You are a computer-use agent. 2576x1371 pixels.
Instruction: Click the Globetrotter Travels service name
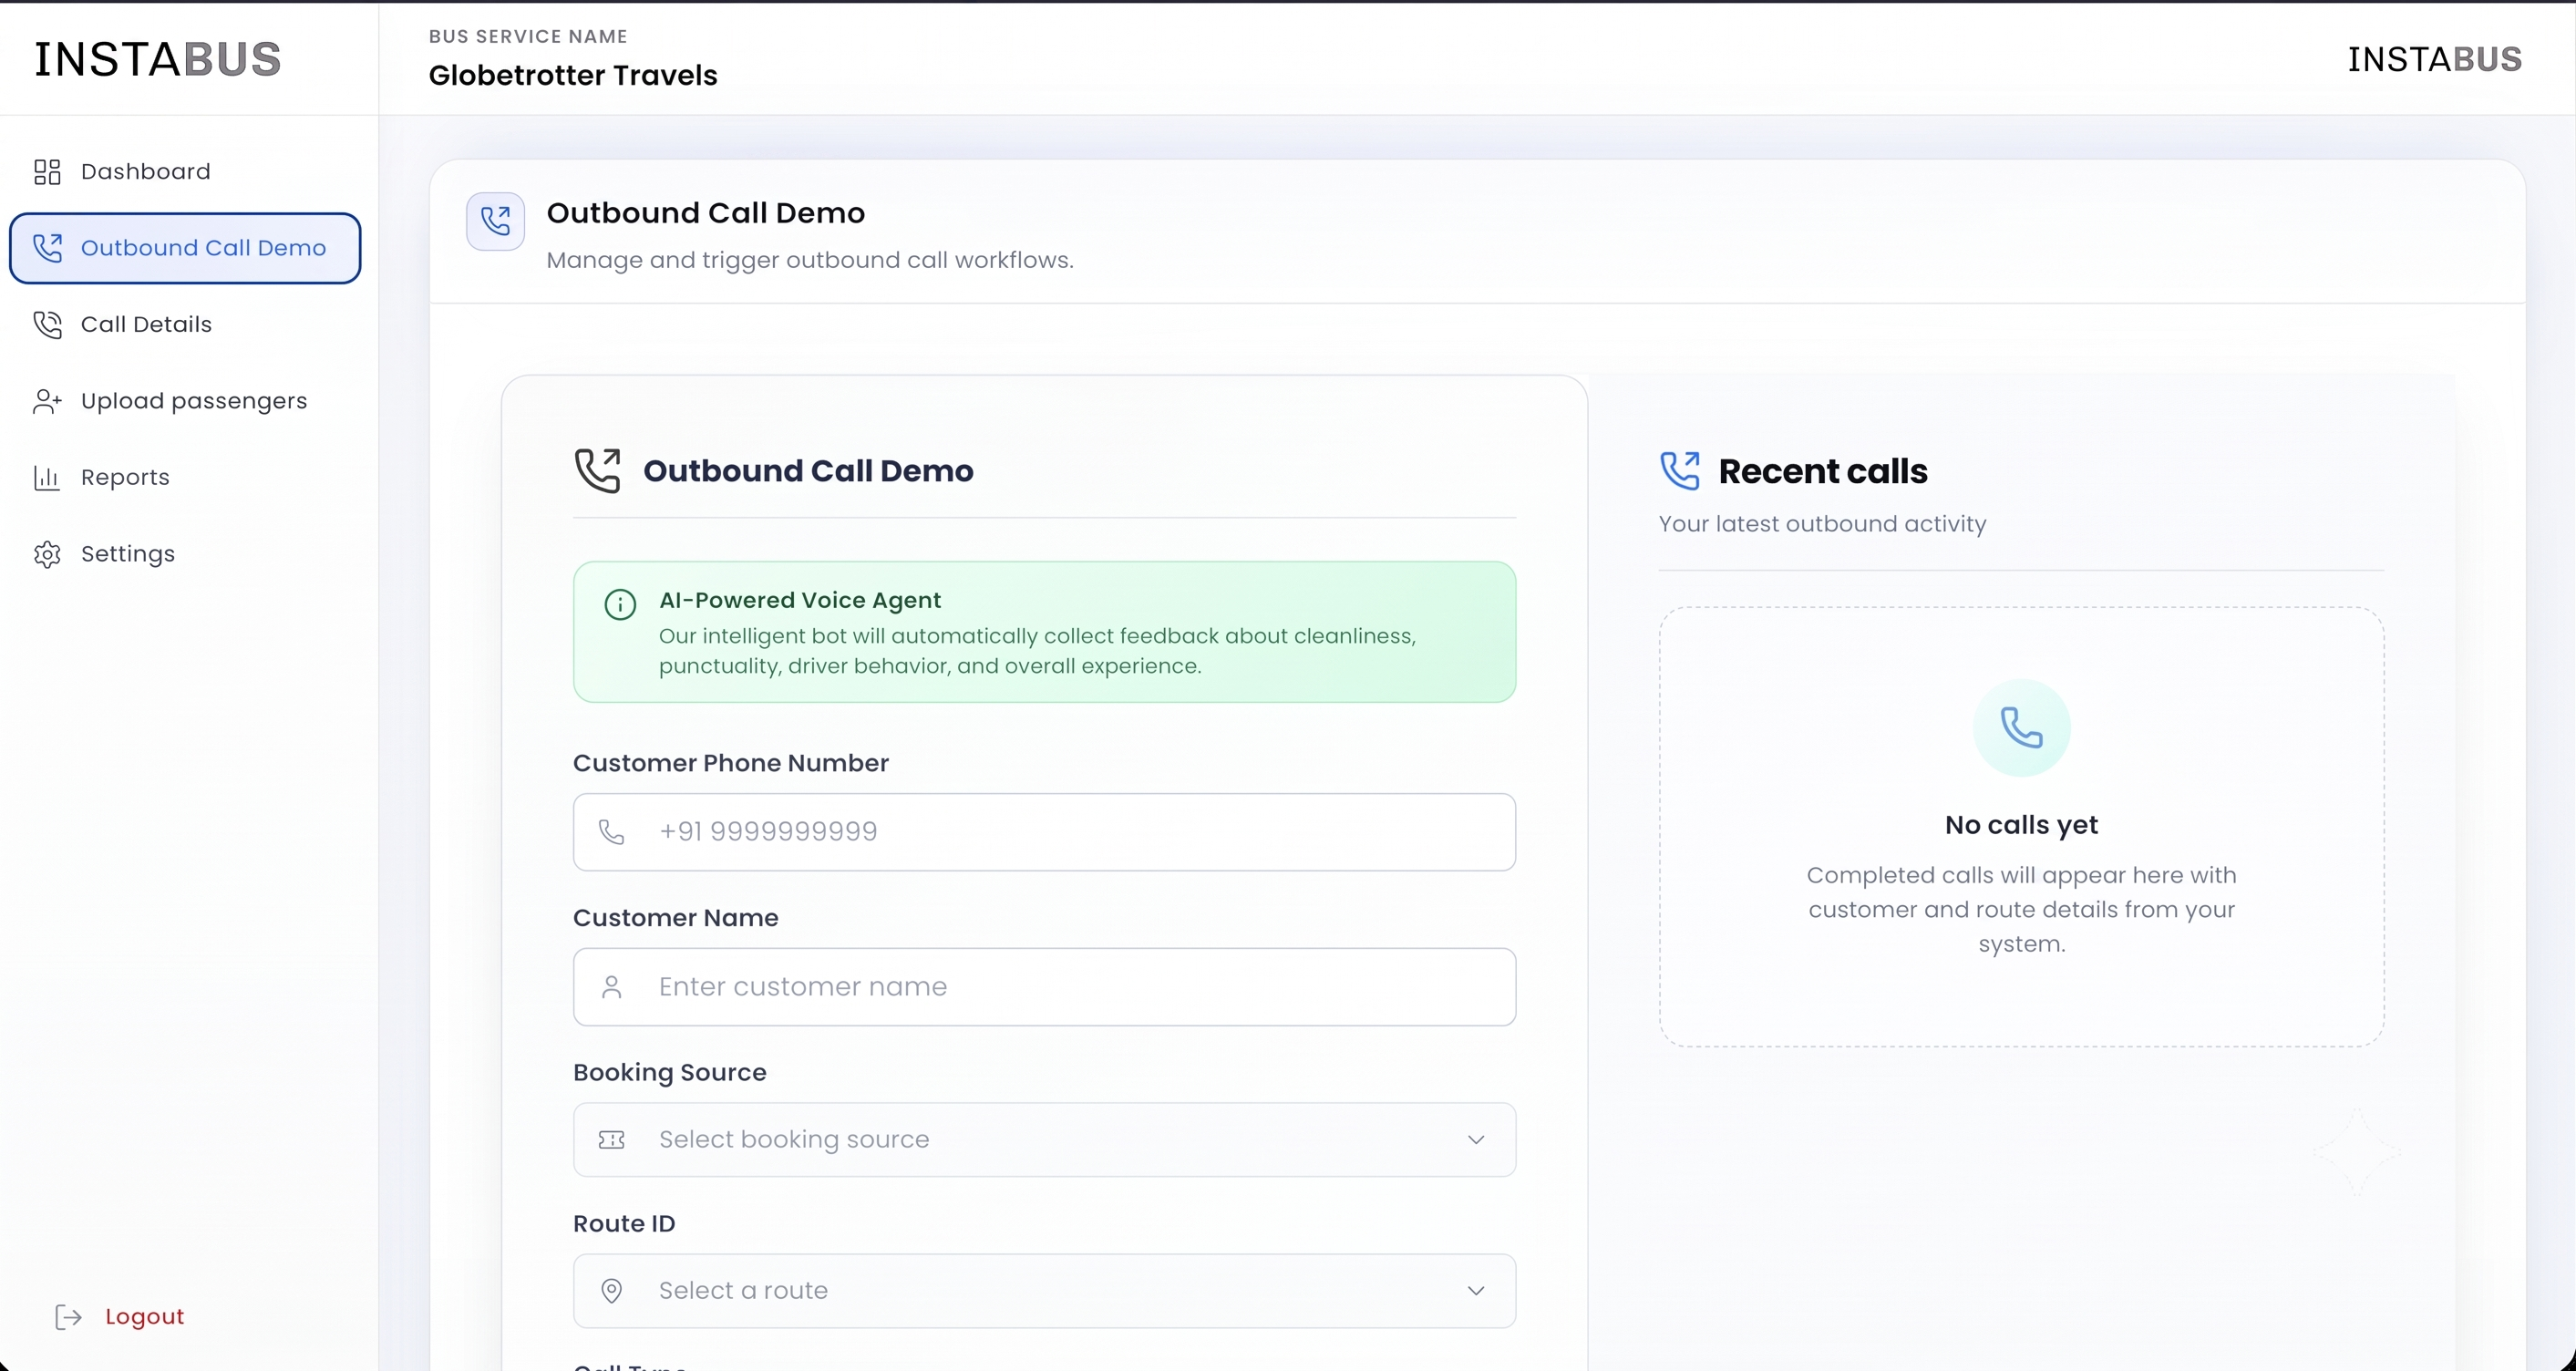click(573, 75)
